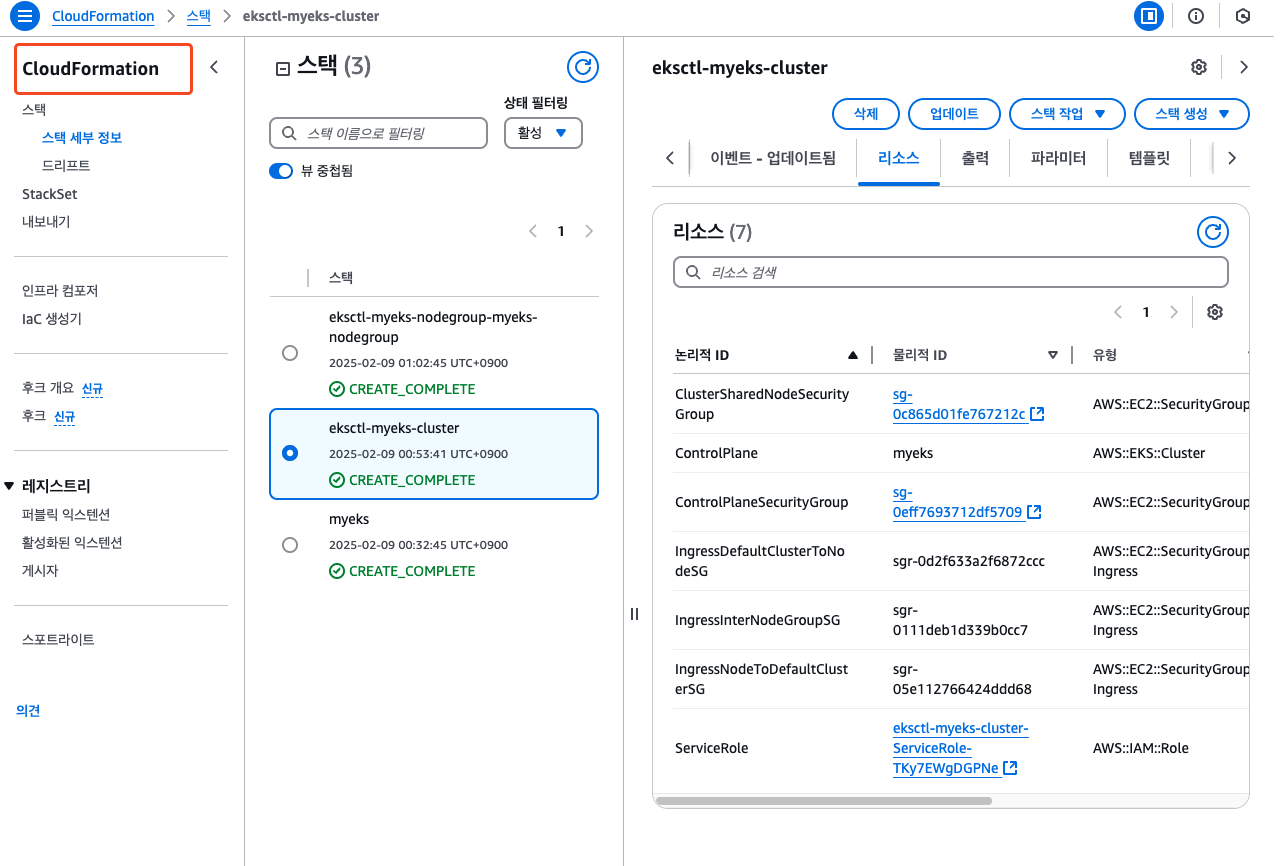The width and height of the screenshot is (1280, 866).
Task: Select myeks stack radio button
Action: pyautogui.click(x=290, y=545)
